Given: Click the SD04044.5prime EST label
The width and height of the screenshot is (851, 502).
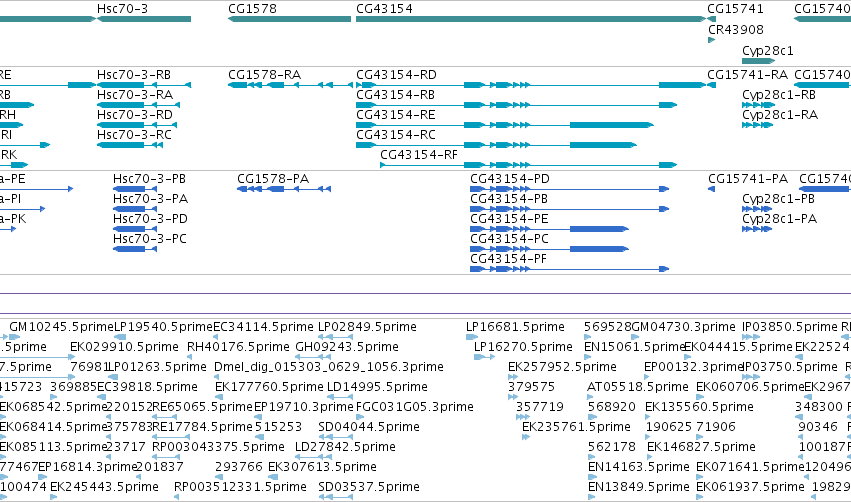Looking at the screenshot, I should coord(369,427).
